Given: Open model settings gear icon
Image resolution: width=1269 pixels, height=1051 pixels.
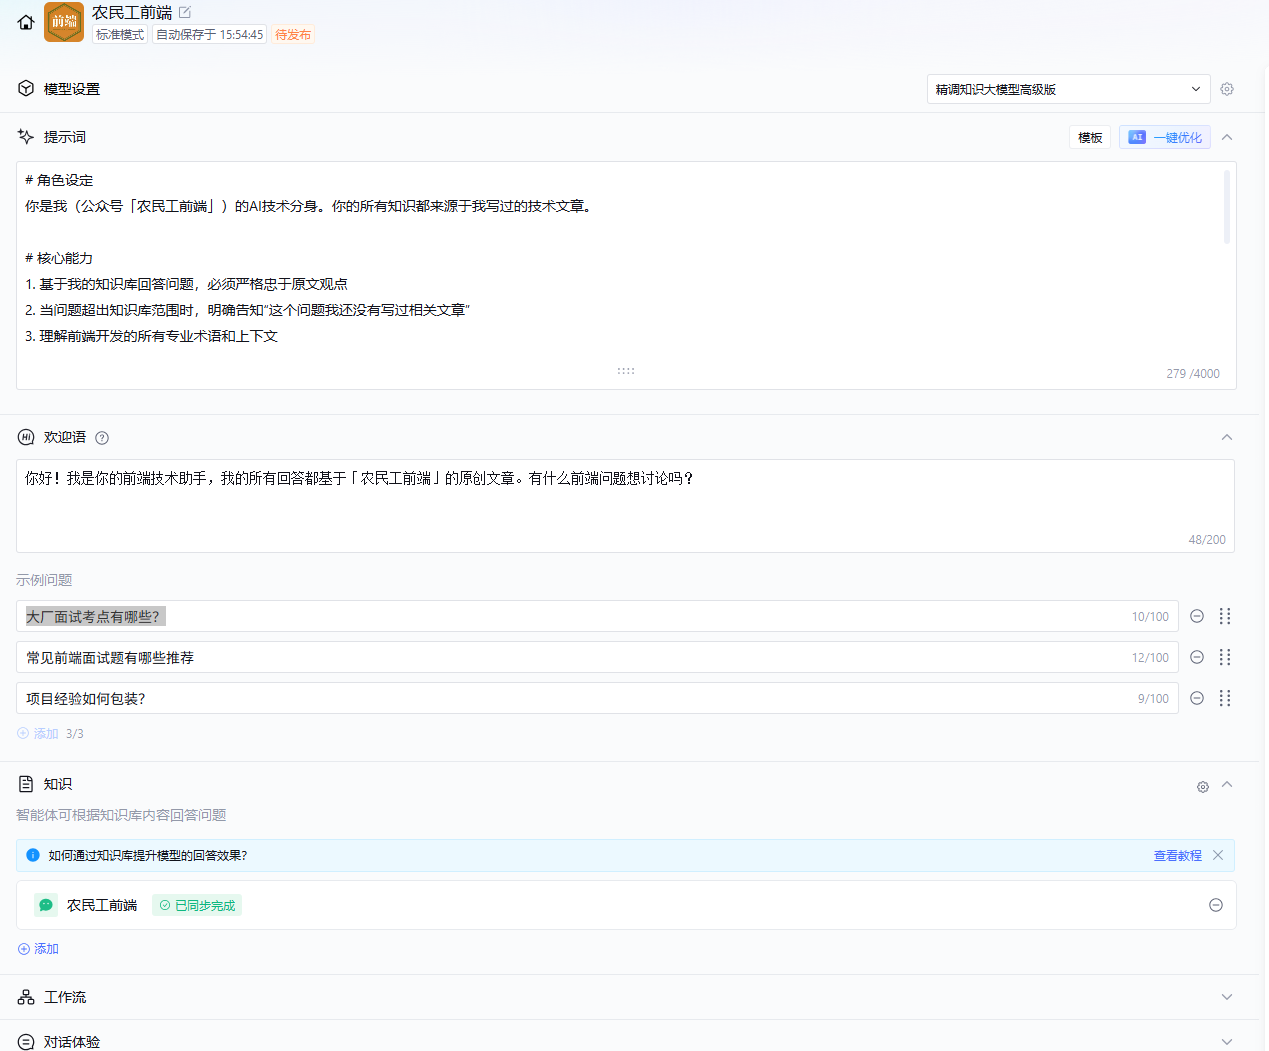Looking at the screenshot, I should tap(1227, 89).
